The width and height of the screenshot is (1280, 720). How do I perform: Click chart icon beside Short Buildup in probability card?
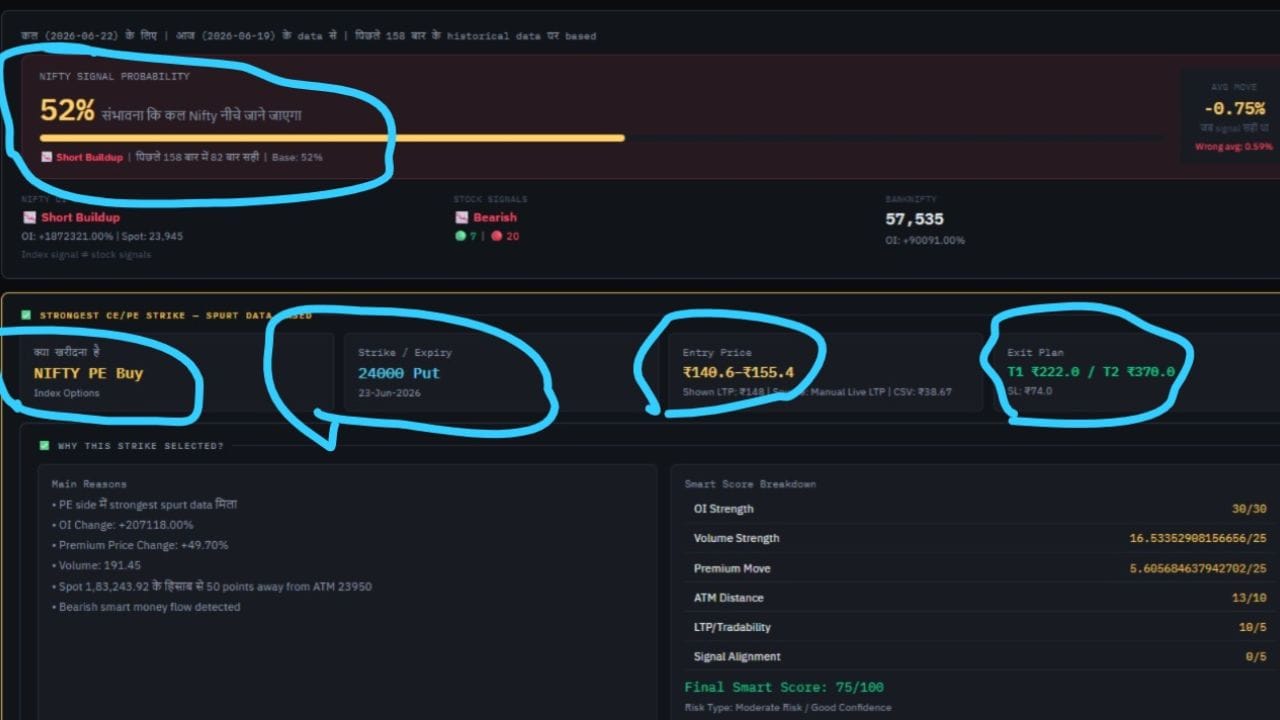click(x=46, y=157)
